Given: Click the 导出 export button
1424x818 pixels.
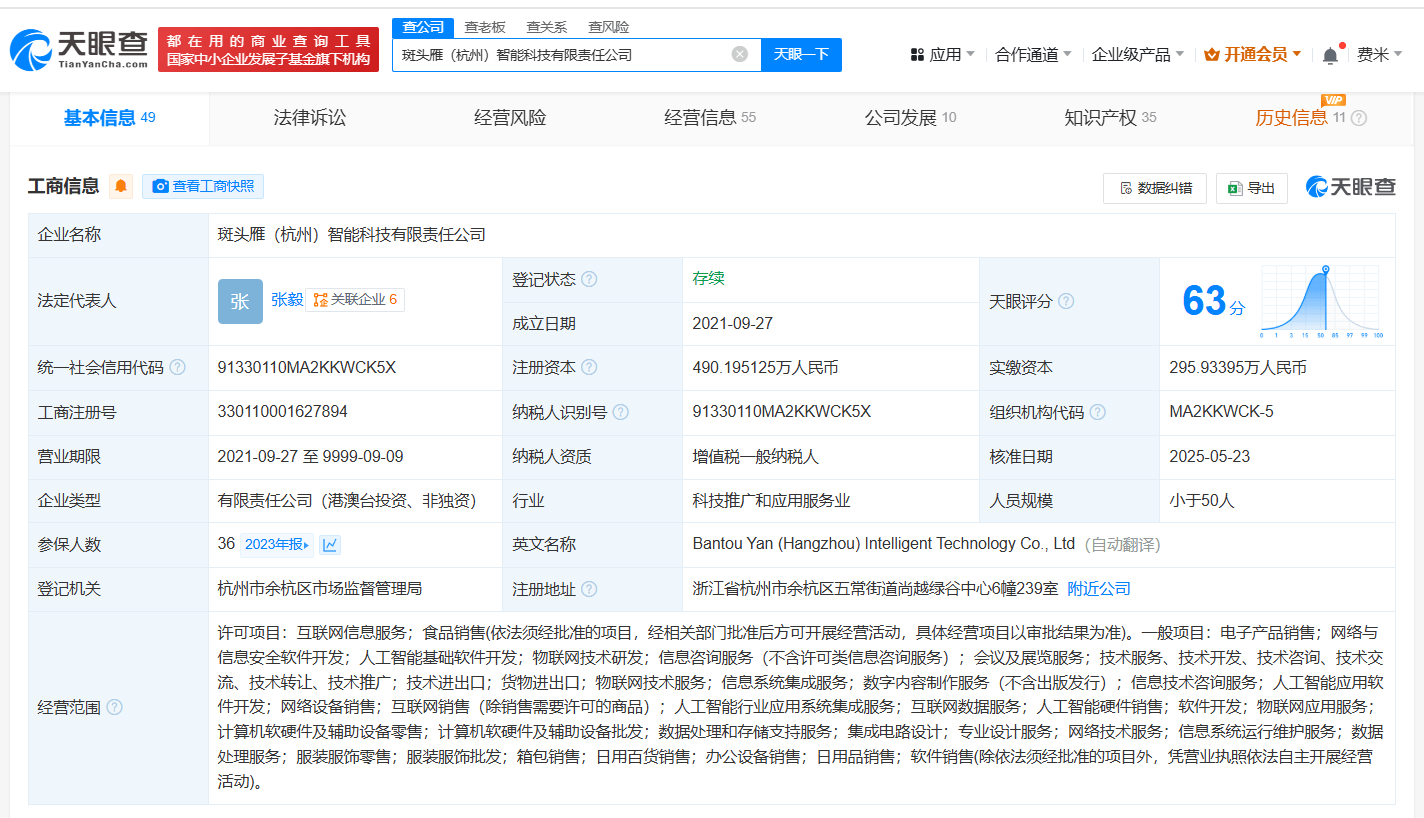Looking at the screenshot, I should [x=1252, y=188].
